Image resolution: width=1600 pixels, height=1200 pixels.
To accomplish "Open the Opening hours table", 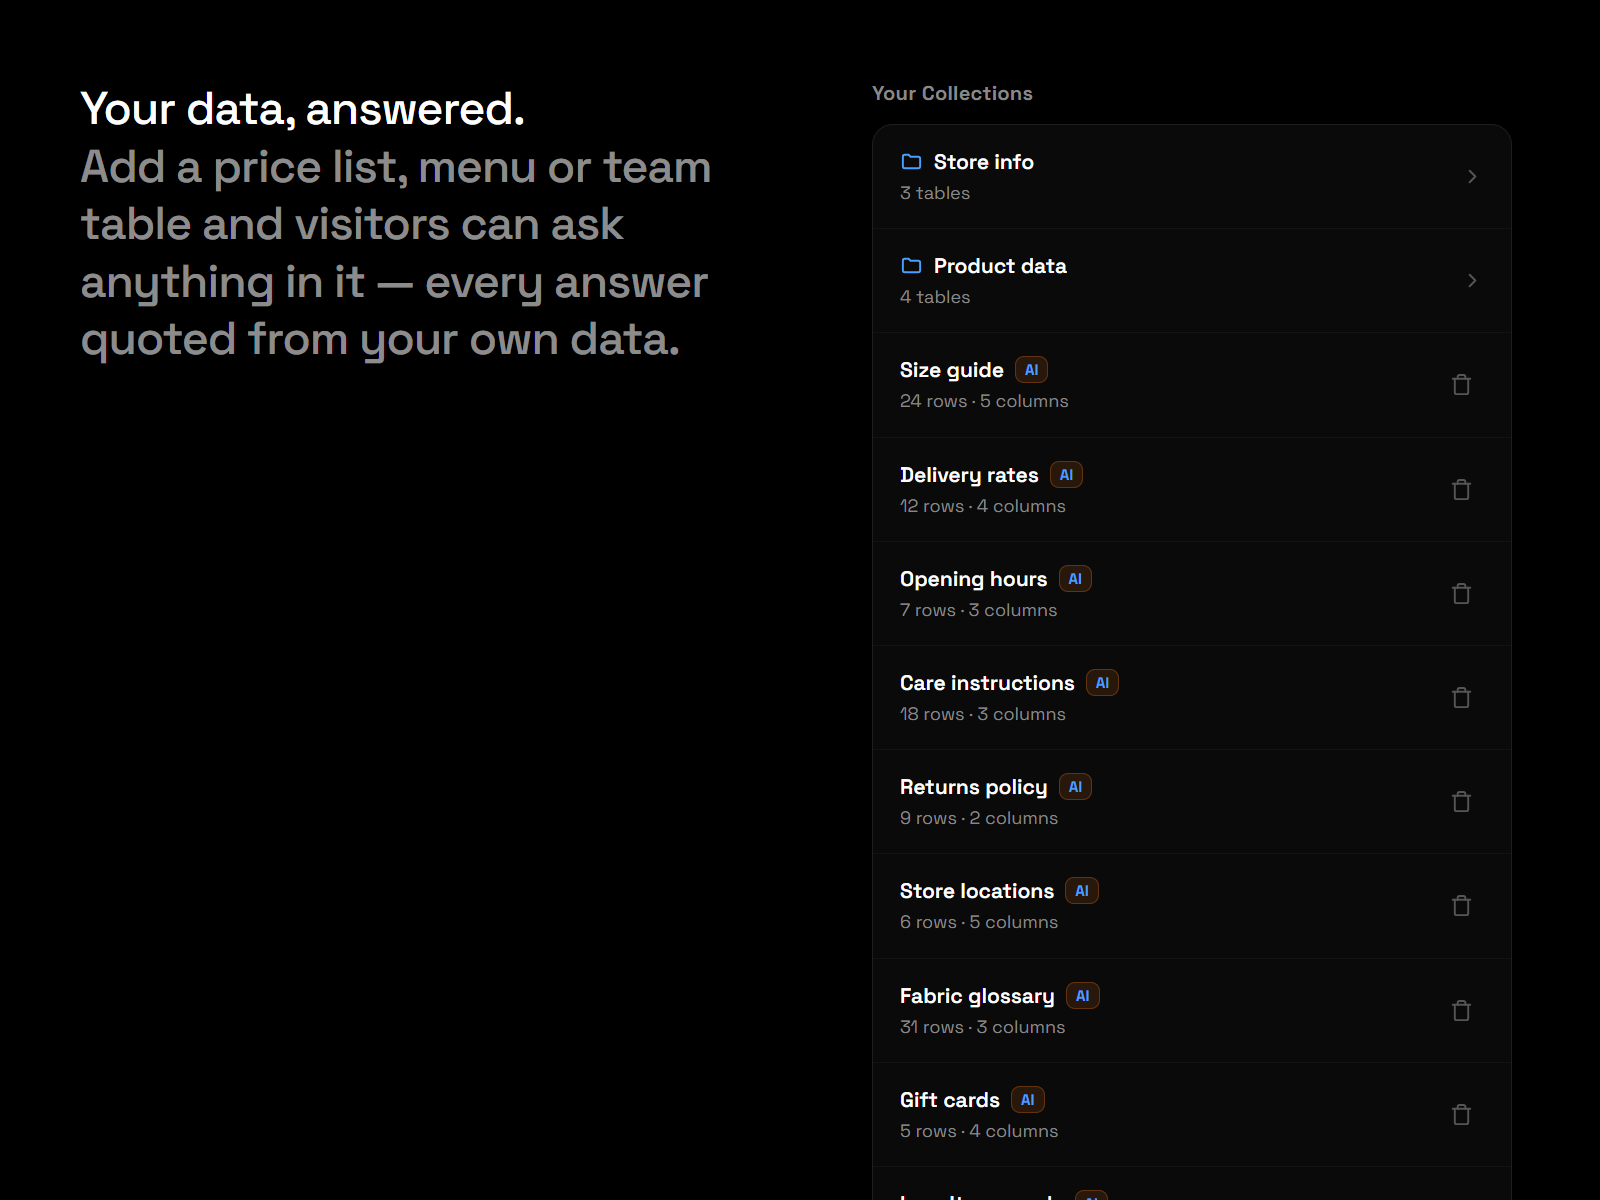I will click(x=1191, y=594).
